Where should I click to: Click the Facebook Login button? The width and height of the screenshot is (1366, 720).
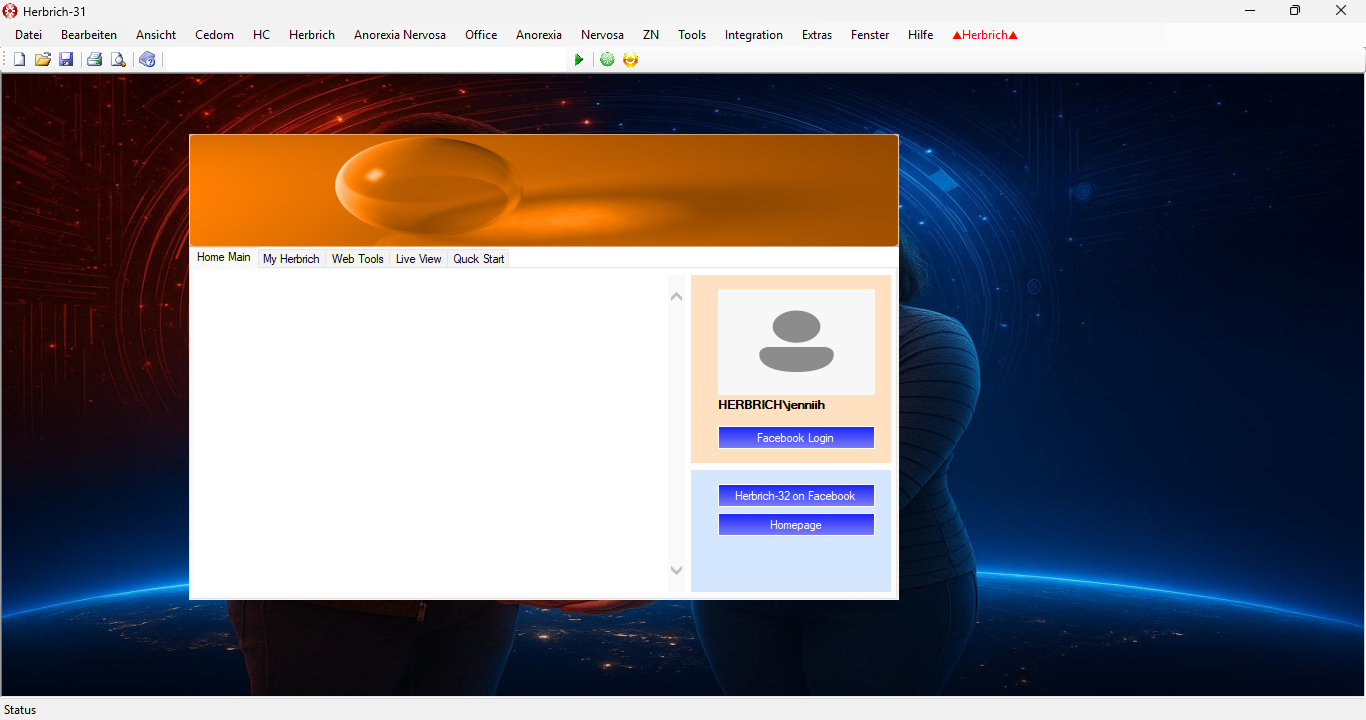[x=796, y=438]
